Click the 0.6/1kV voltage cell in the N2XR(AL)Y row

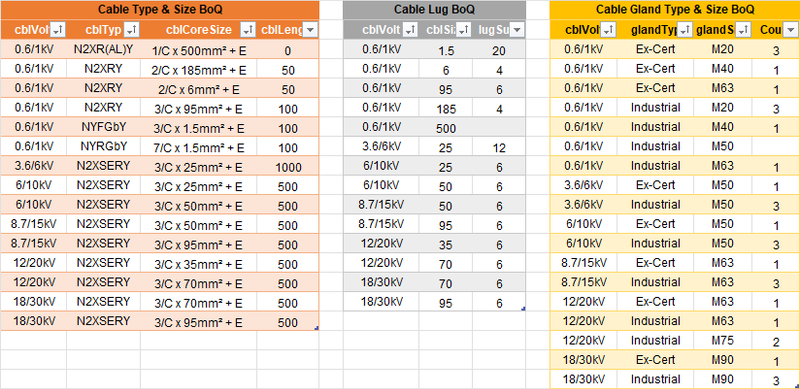(34, 50)
